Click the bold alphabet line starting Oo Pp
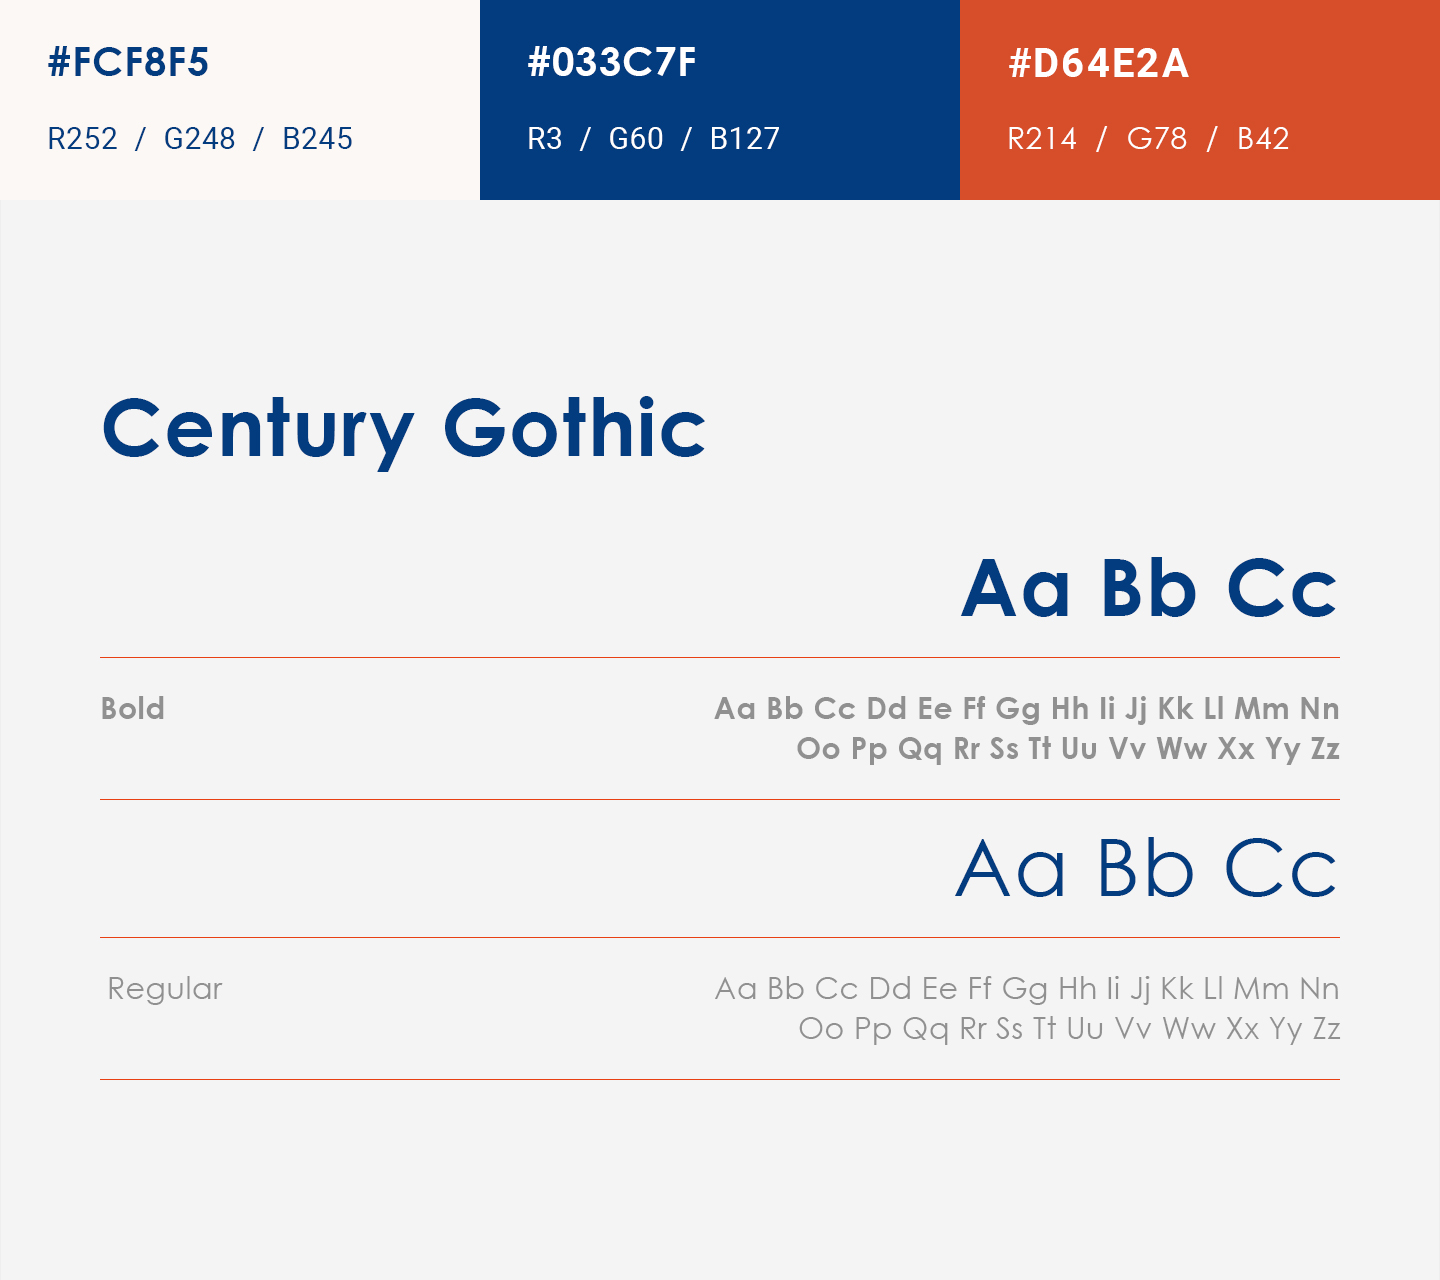 click(x=1067, y=748)
